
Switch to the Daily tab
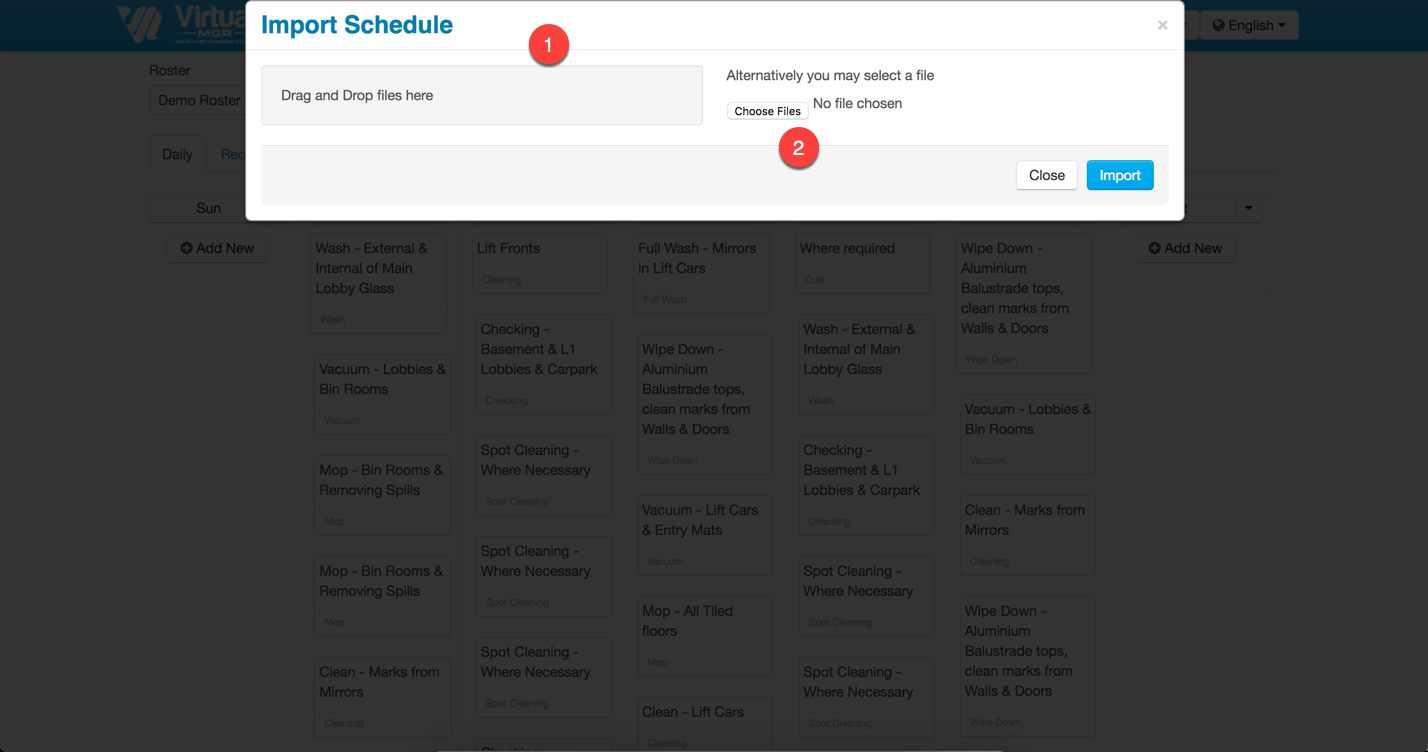pos(177,154)
